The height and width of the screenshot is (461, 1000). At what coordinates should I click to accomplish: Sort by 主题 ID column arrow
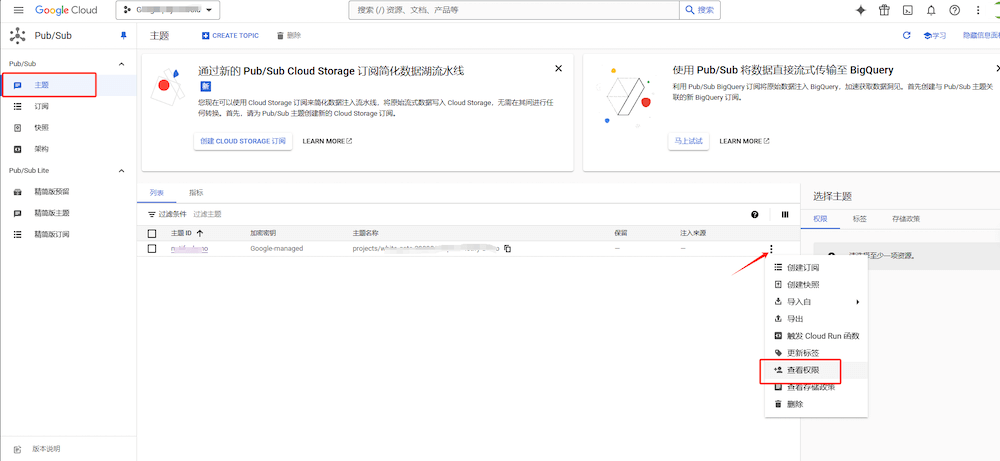point(200,233)
